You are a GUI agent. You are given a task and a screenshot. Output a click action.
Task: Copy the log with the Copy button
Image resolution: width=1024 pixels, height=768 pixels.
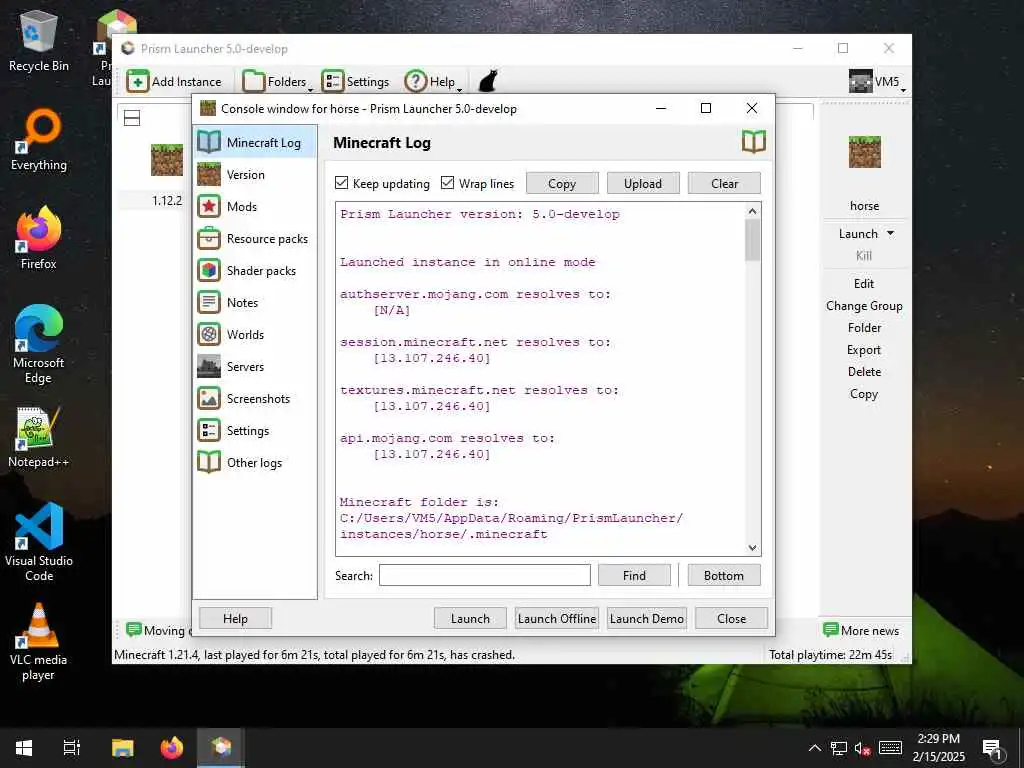click(562, 184)
